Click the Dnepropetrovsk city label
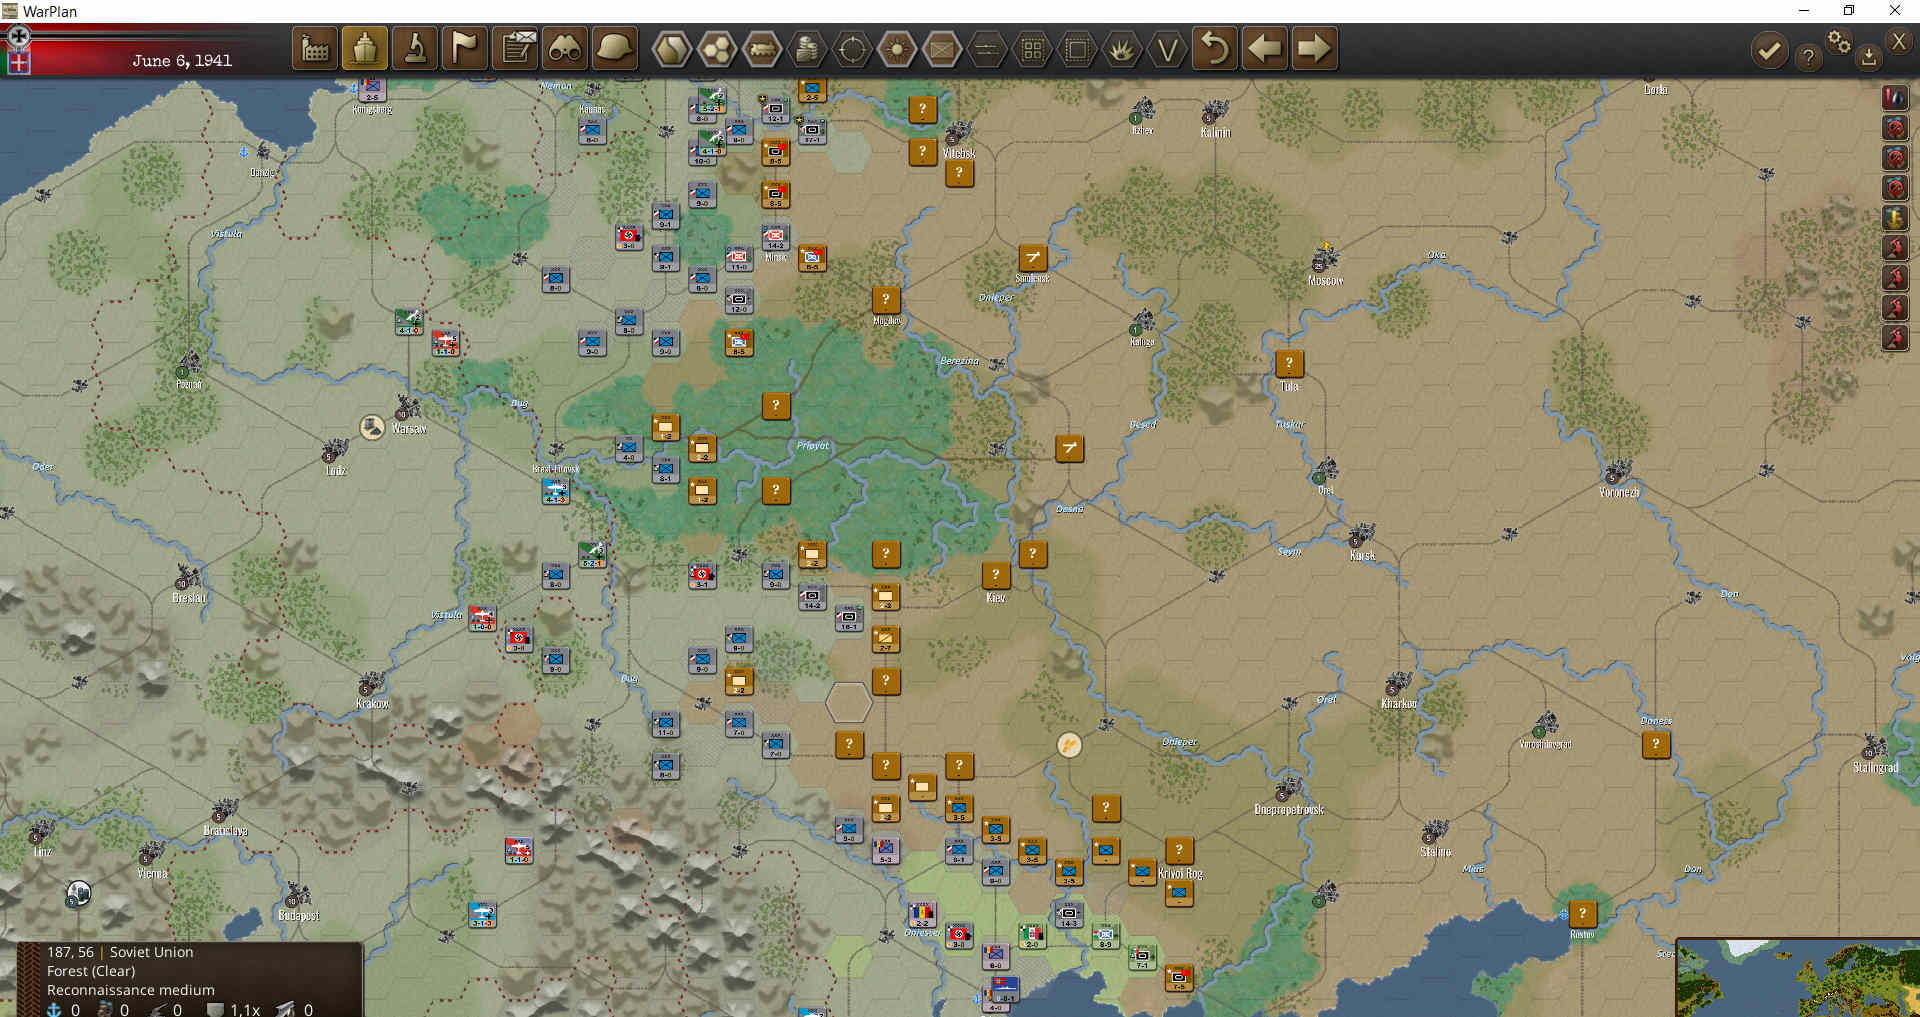Screen dimensions: 1920x1017 [x=1289, y=809]
